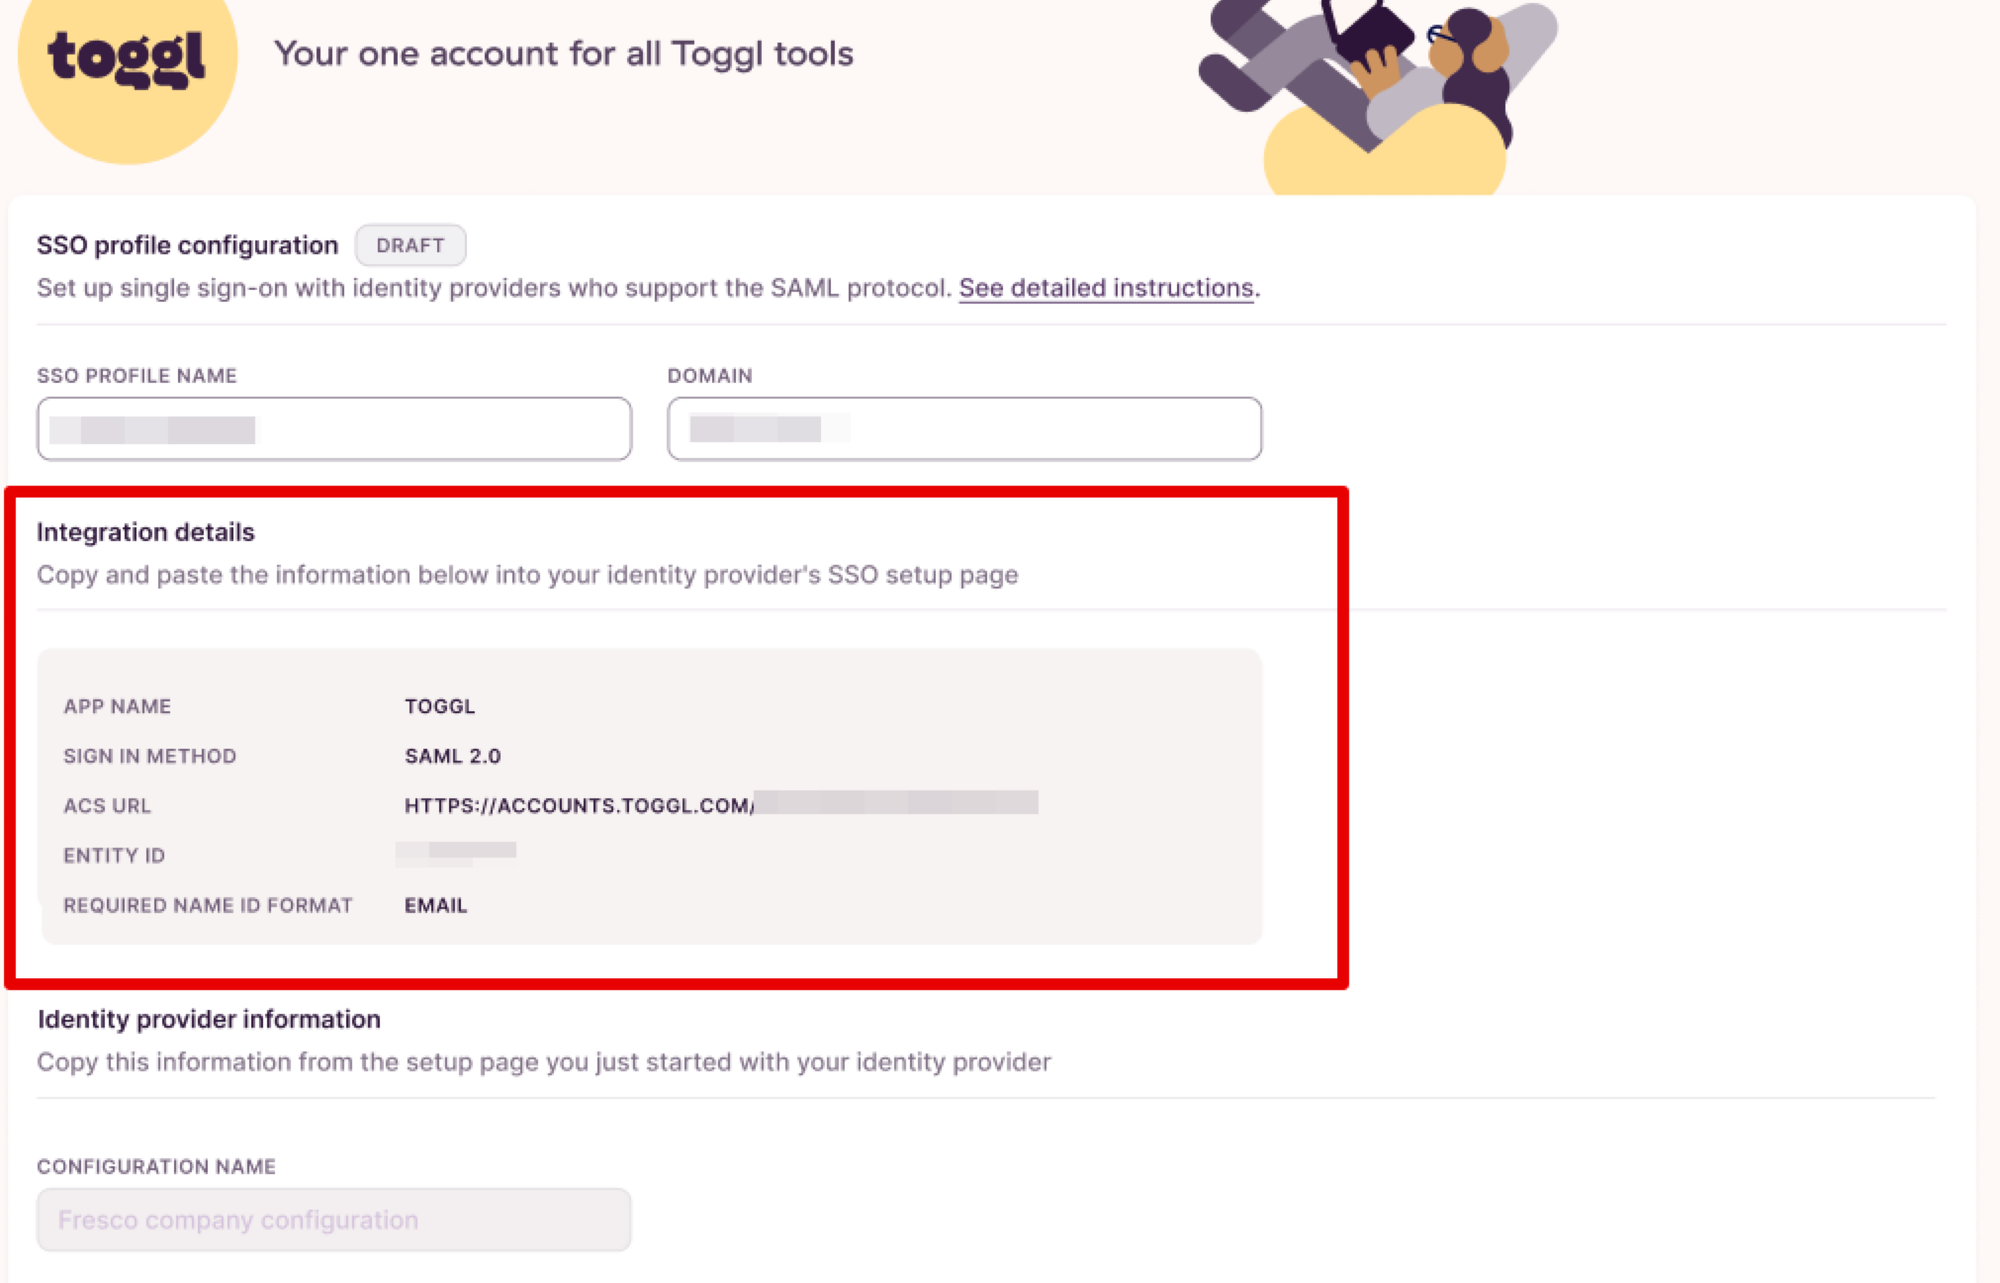Click the ACS URL label
Screen dimensions: 2000x1283
click(107, 806)
